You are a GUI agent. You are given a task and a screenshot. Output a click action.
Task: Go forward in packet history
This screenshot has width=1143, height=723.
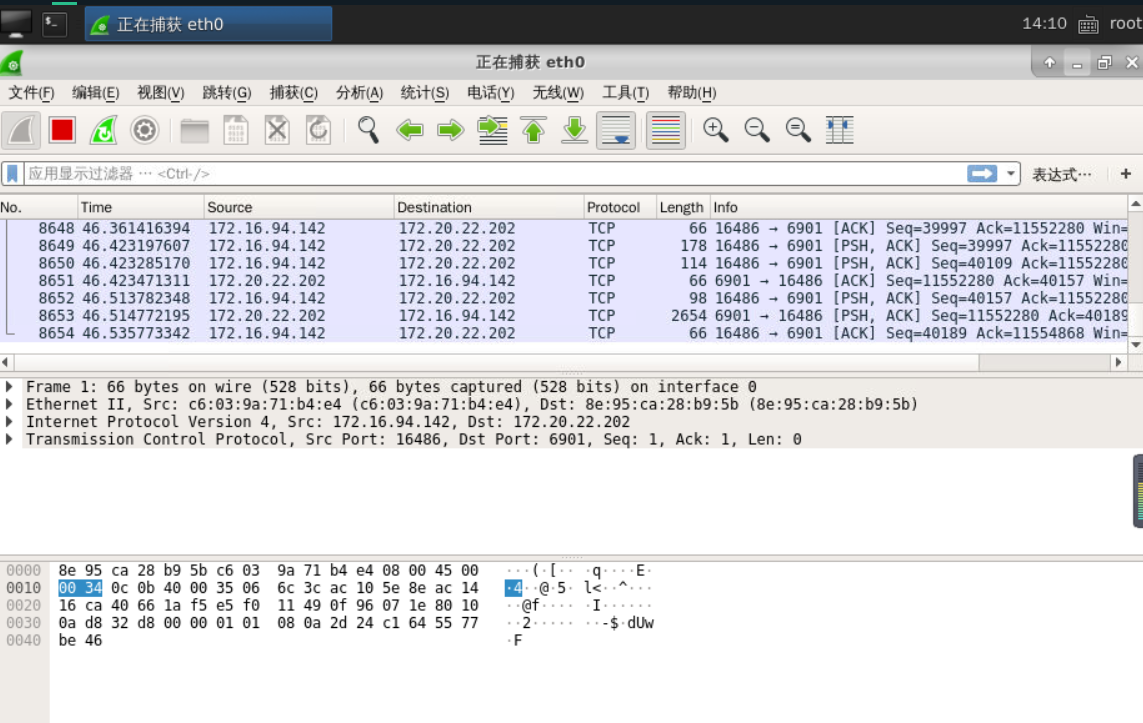point(452,129)
